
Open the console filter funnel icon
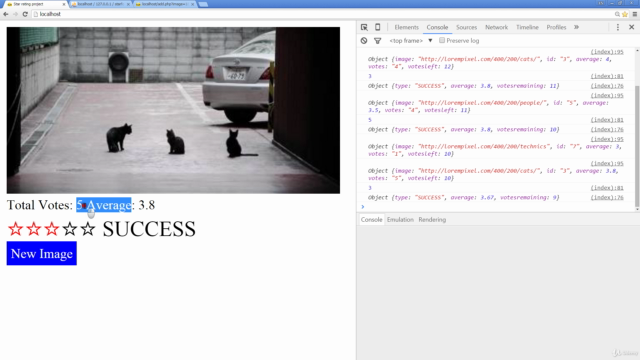coord(378,41)
